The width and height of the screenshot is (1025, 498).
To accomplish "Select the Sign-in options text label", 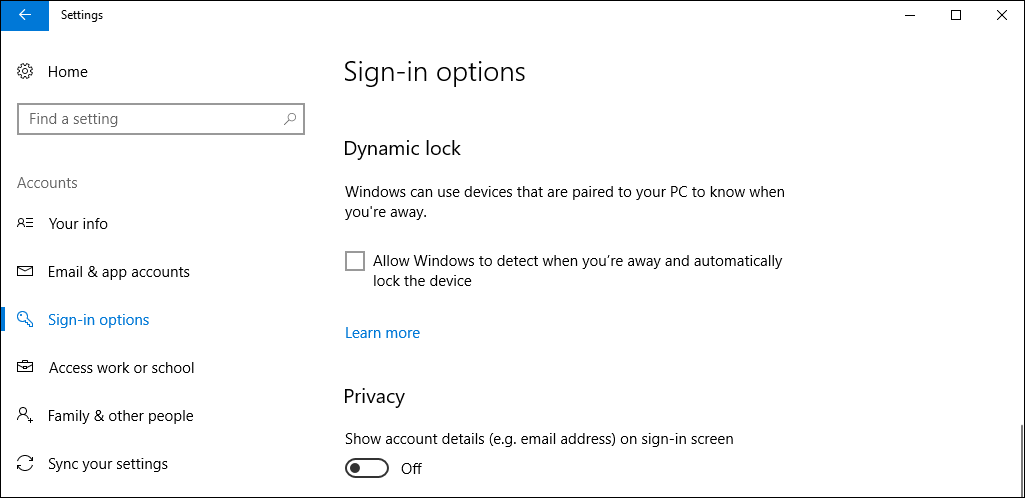I will click(x=98, y=320).
